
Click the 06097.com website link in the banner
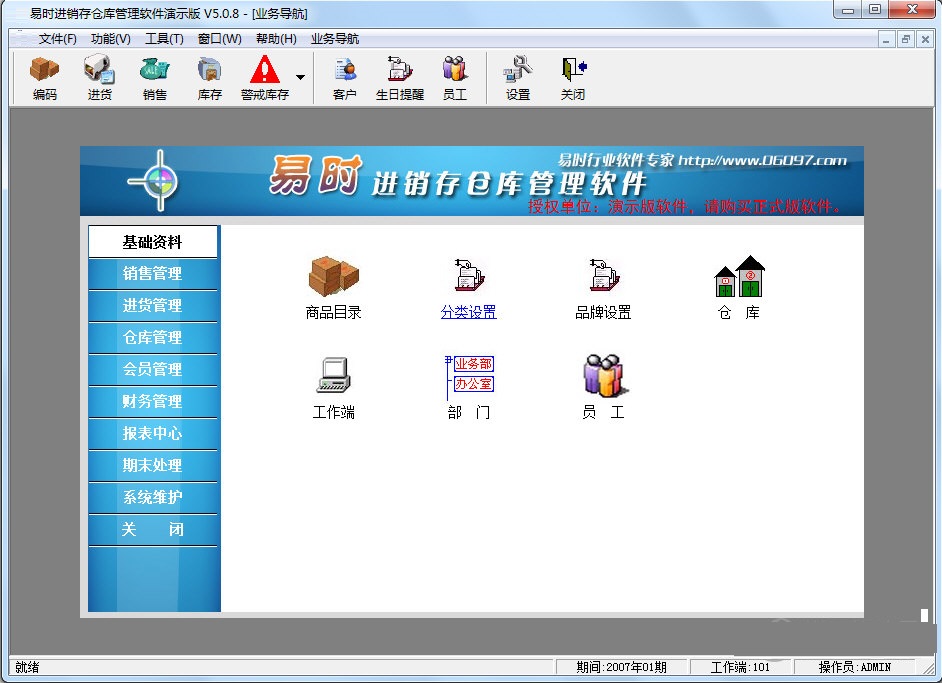(762, 160)
